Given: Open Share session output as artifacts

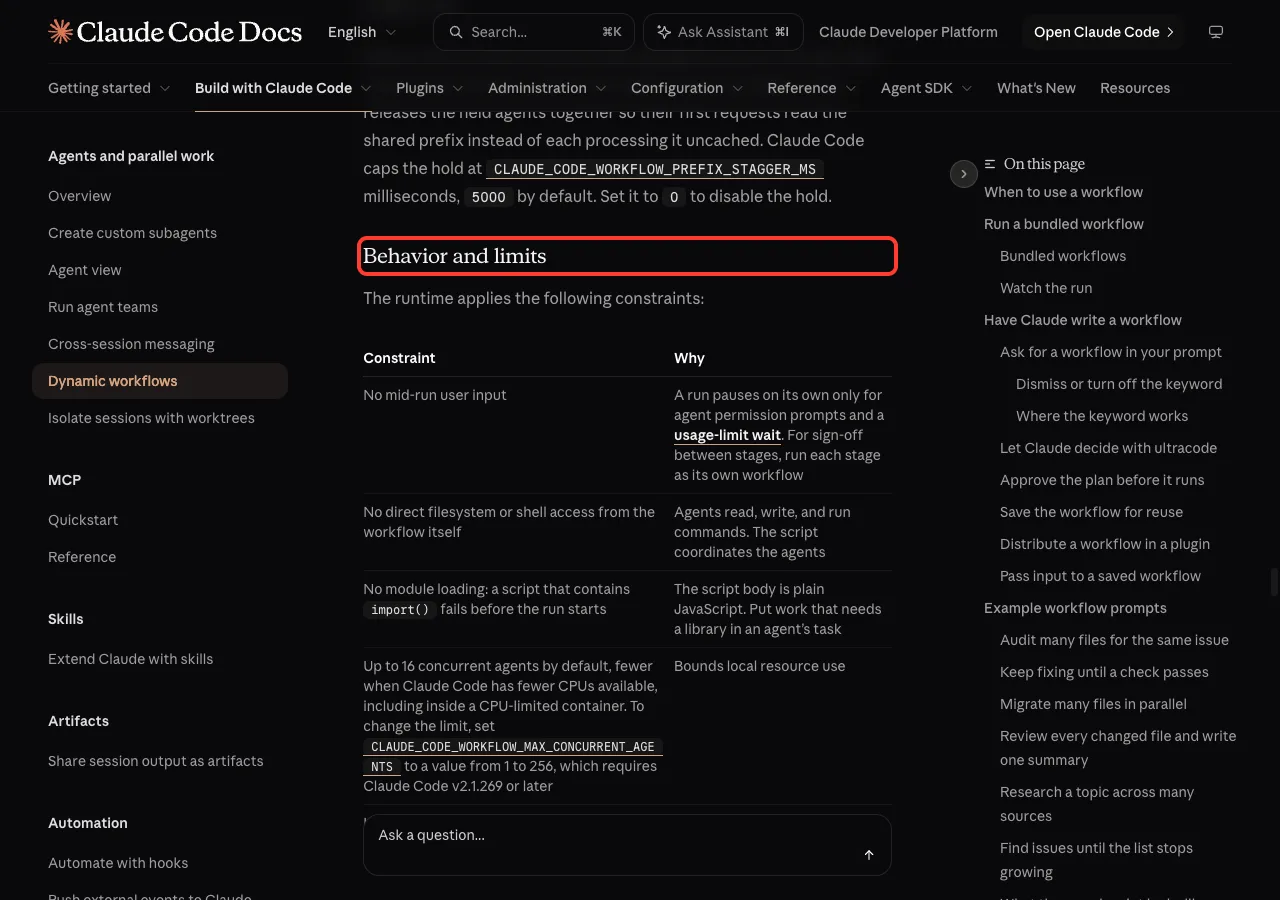Looking at the screenshot, I should [x=156, y=761].
